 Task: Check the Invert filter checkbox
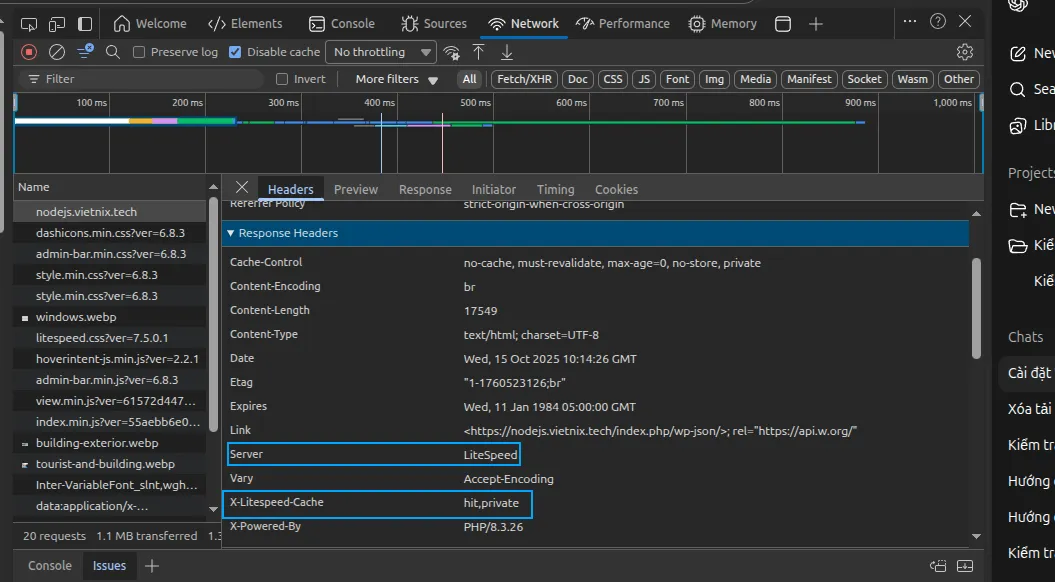click(x=282, y=79)
